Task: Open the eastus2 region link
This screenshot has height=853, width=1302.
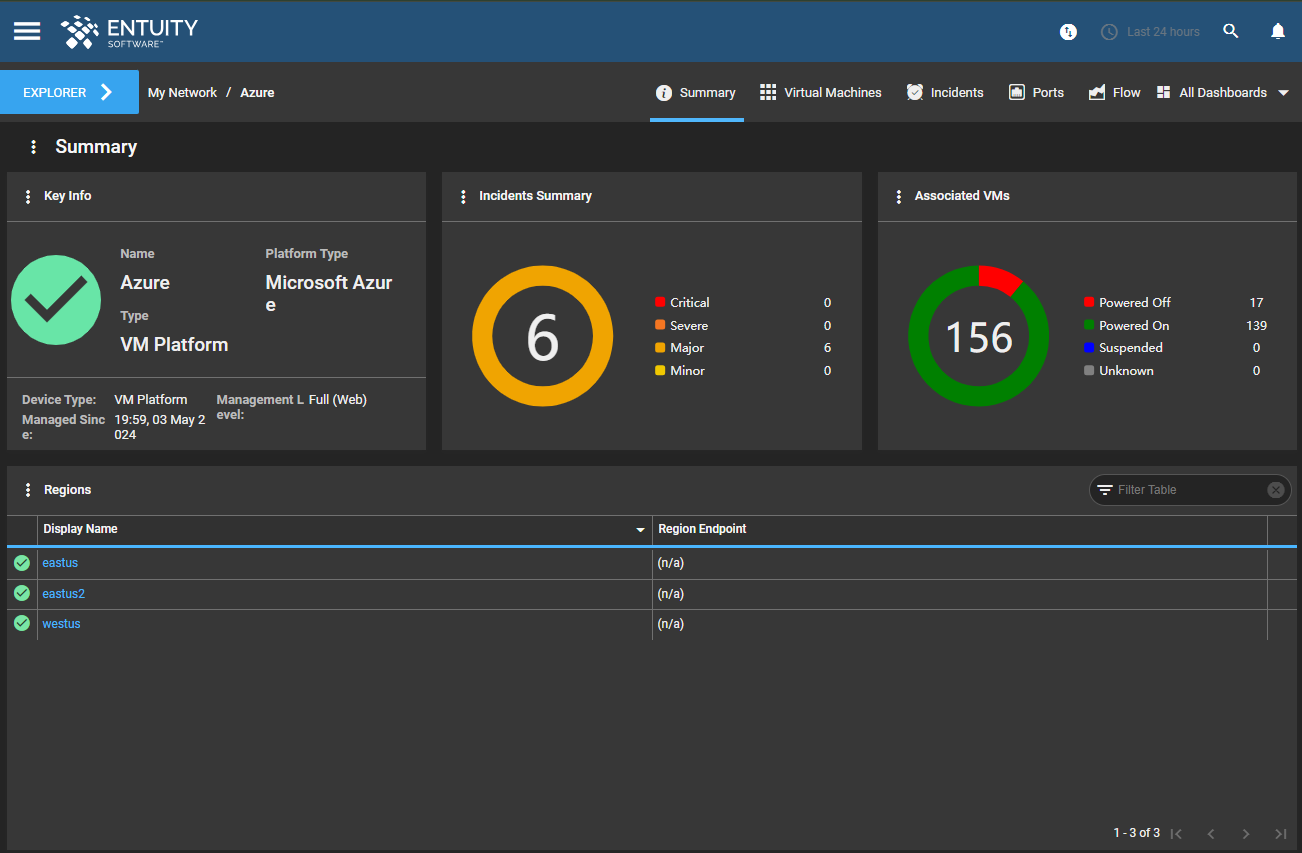Action: coord(63,594)
